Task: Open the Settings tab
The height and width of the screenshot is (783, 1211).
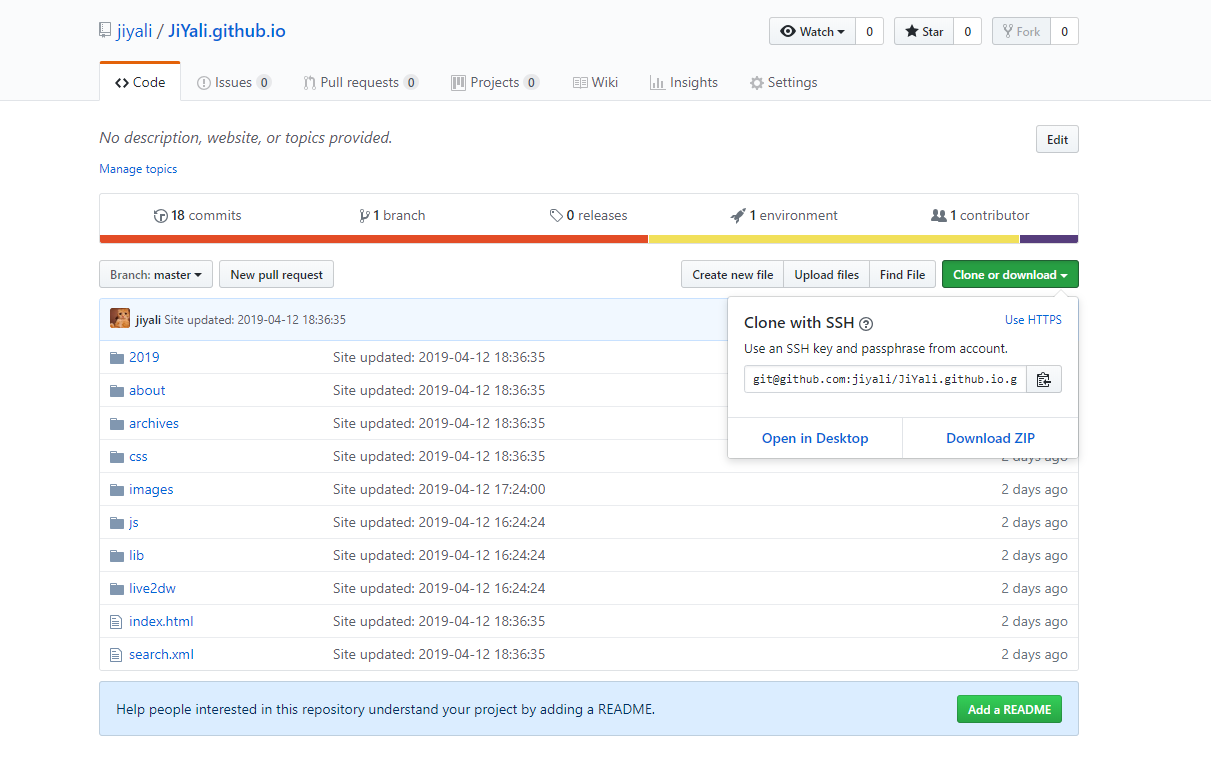Action: pos(784,82)
